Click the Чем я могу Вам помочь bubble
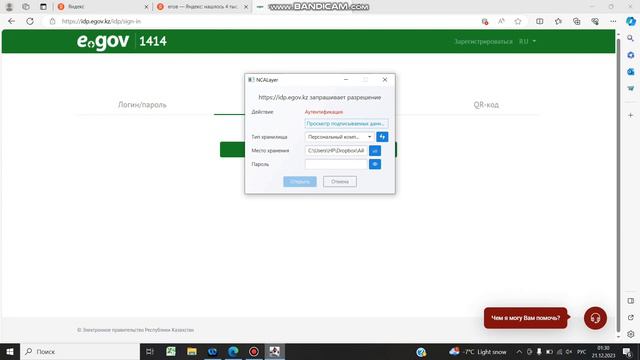640x360 pixels. tap(526, 318)
